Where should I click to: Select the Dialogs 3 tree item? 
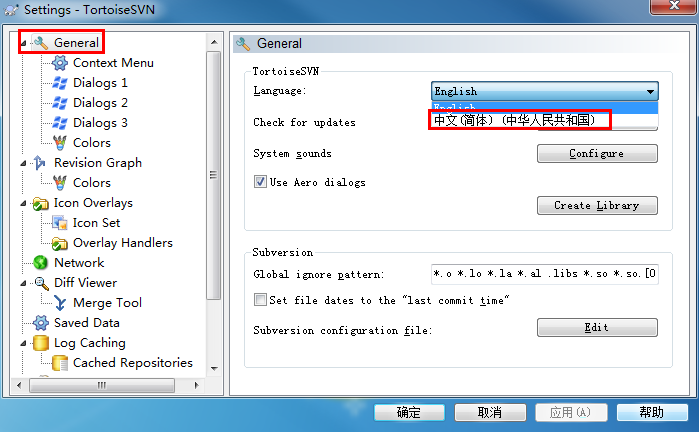click(100, 123)
